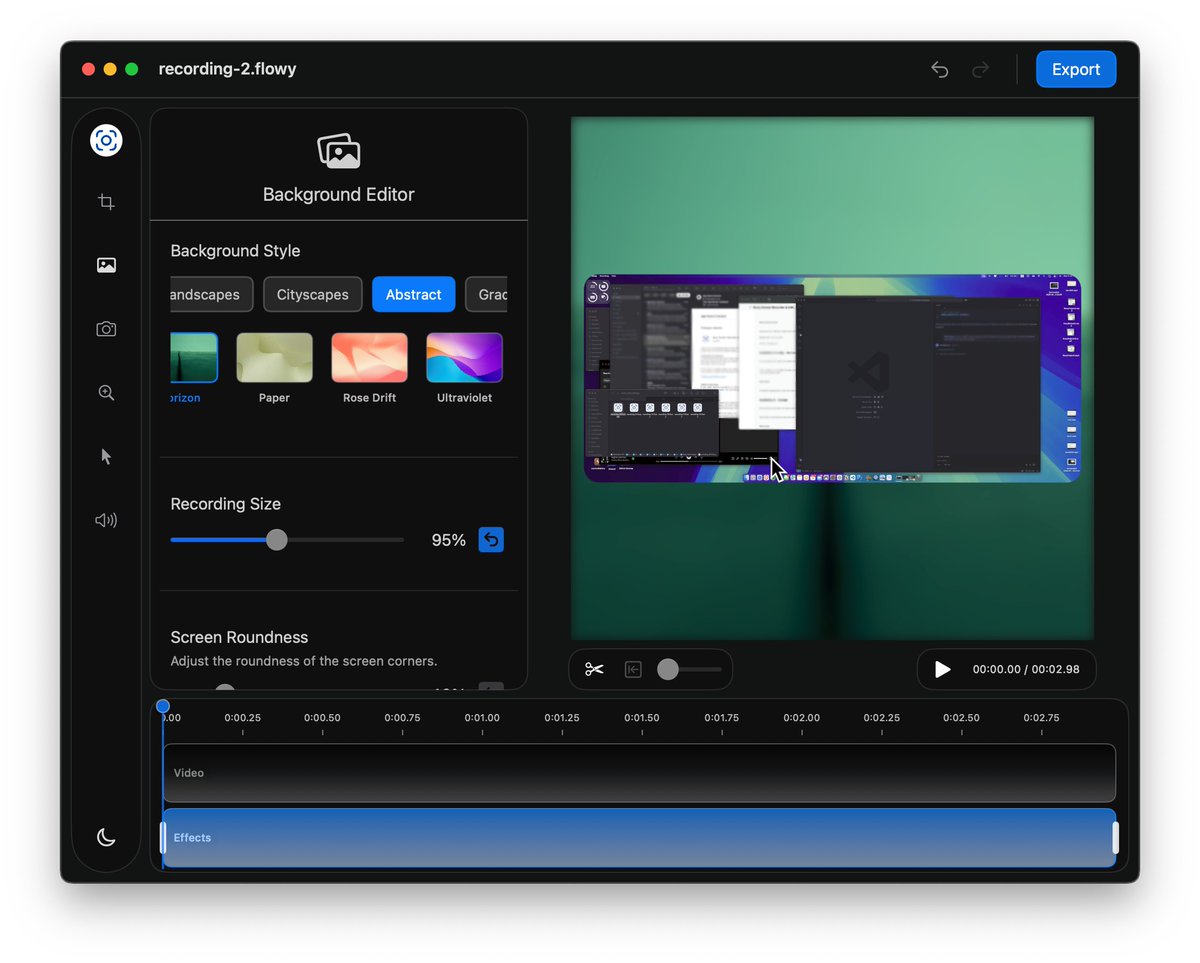The height and width of the screenshot is (963, 1200).
Task: Choose the Horizon background thumbnail
Action: coord(195,358)
